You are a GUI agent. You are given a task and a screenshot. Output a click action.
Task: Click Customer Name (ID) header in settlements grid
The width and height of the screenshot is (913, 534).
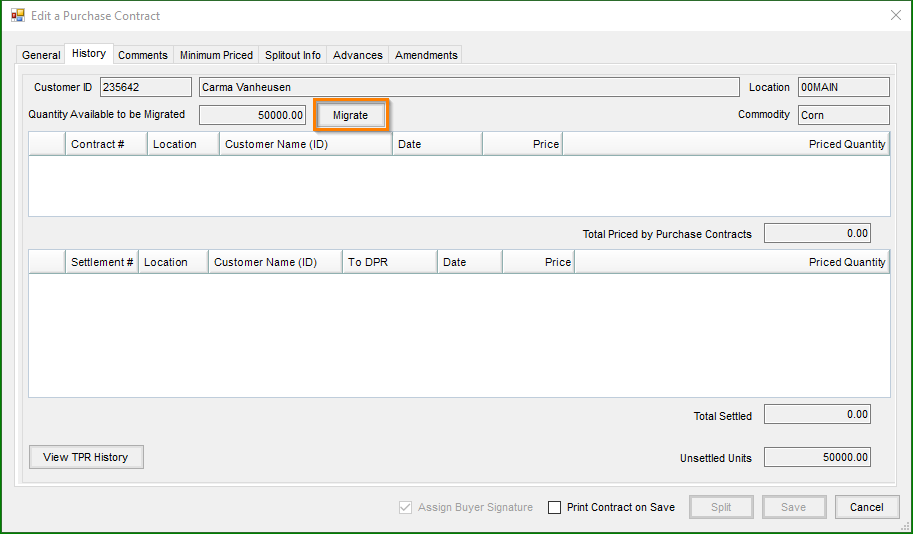point(275,262)
